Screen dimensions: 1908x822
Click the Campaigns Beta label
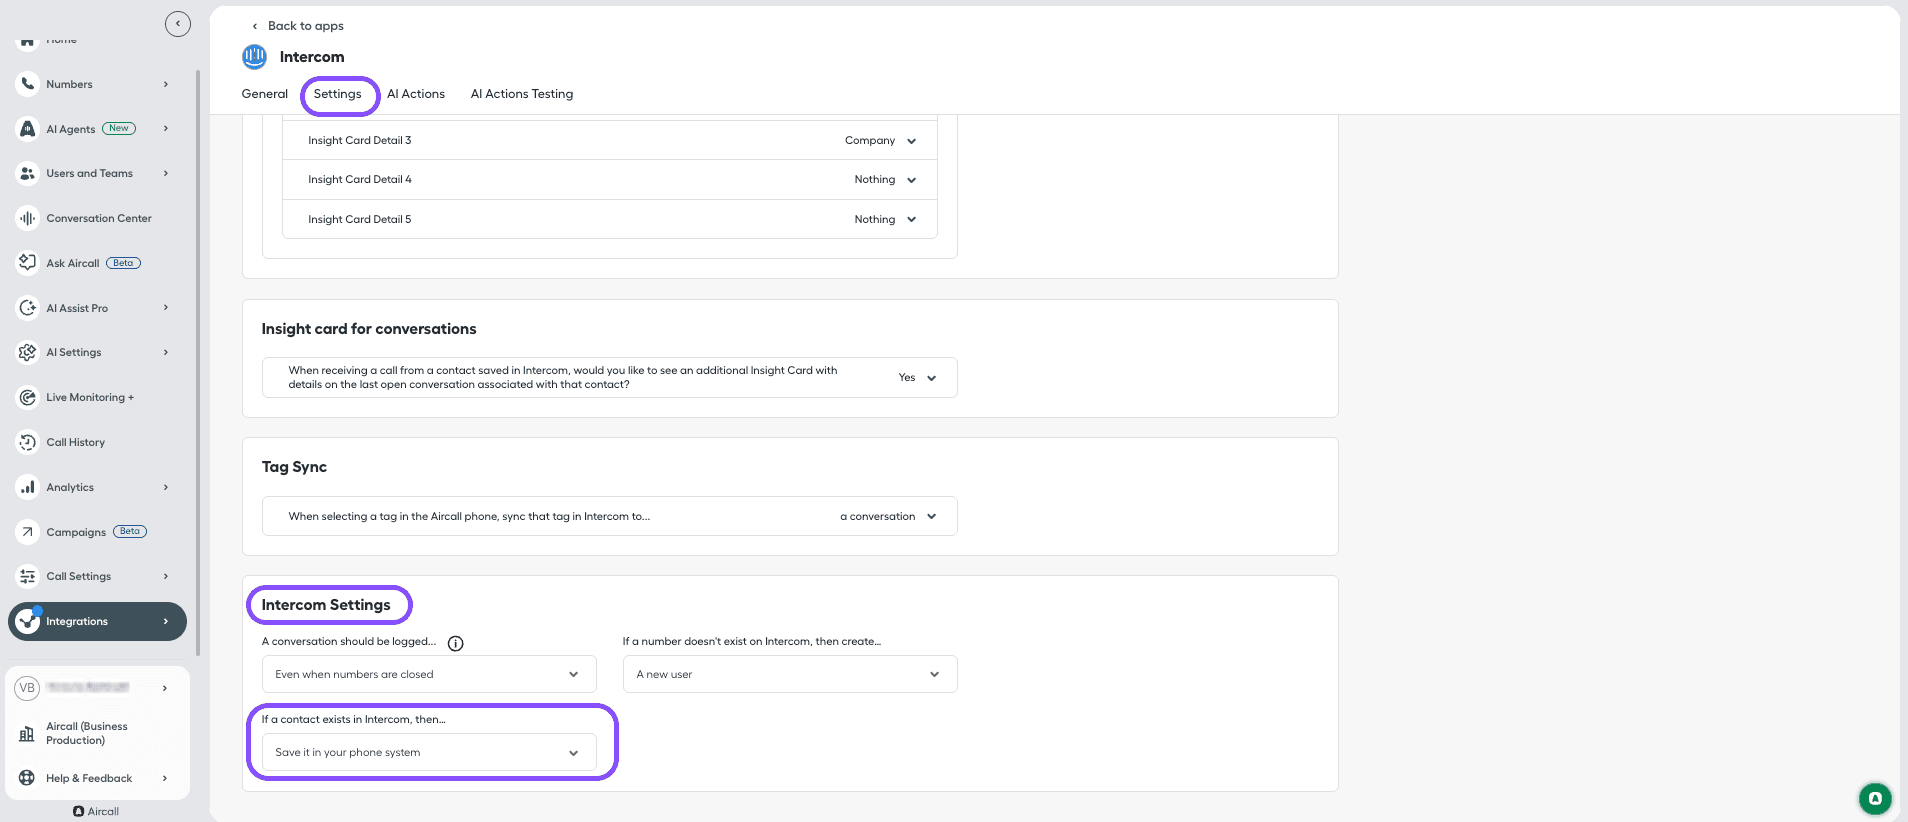130,532
